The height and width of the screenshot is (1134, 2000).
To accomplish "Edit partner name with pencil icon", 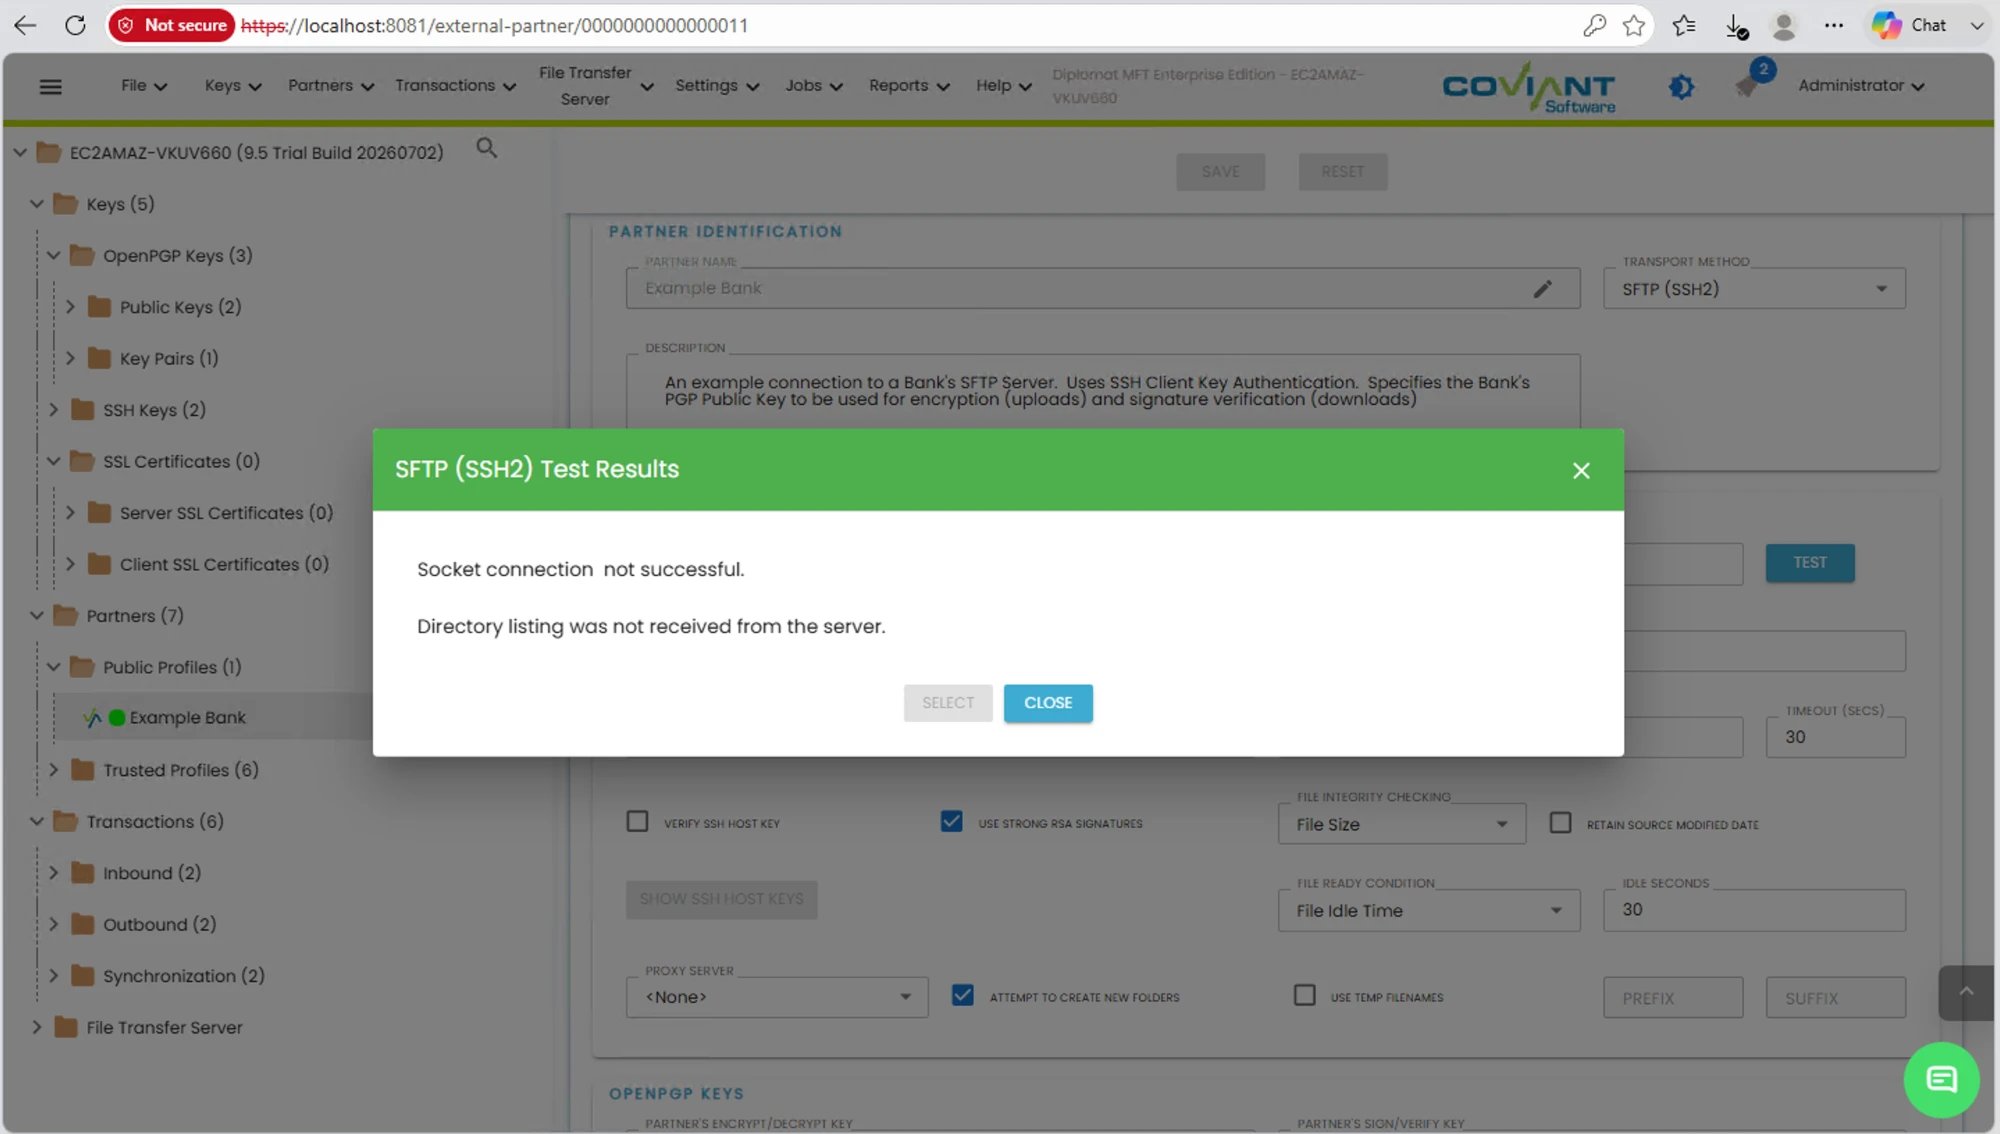I will click(1543, 289).
